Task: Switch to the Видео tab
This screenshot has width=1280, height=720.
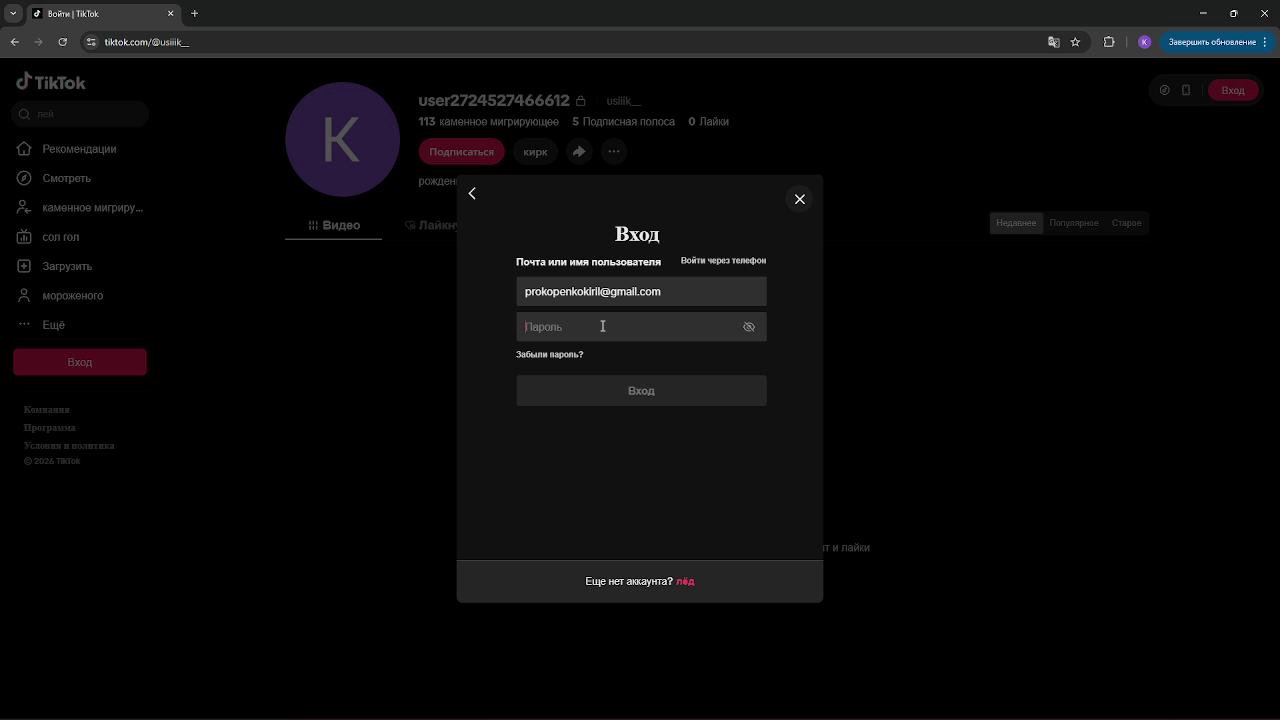Action: 333,225
